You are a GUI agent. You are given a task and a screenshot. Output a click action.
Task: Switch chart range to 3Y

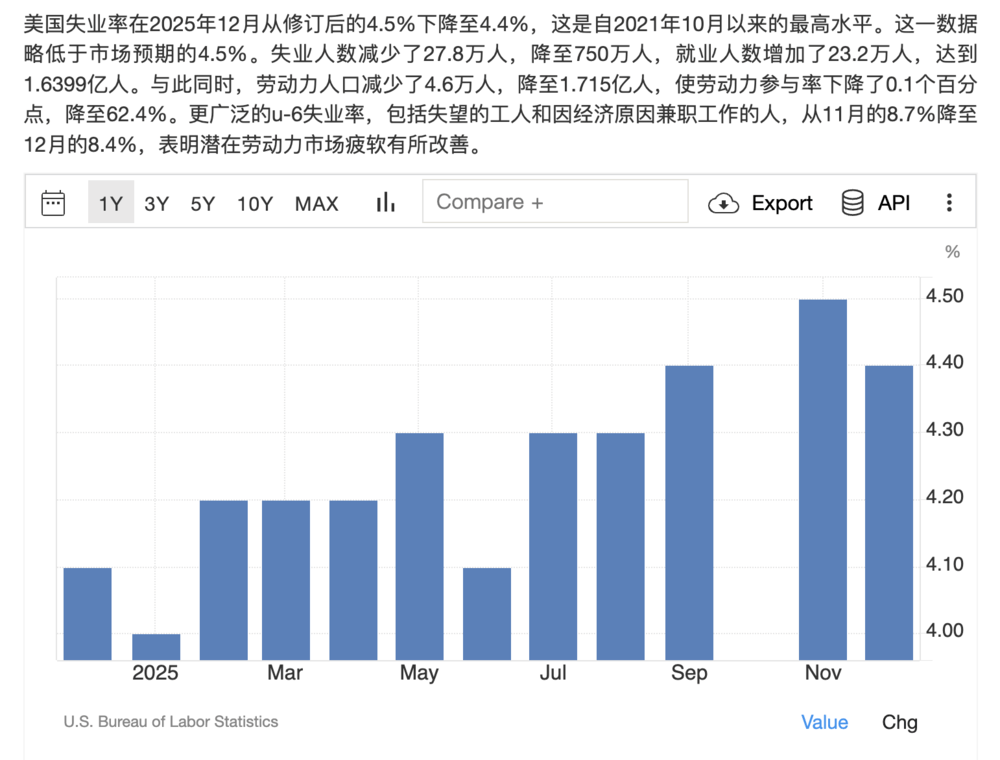[x=157, y=203]
